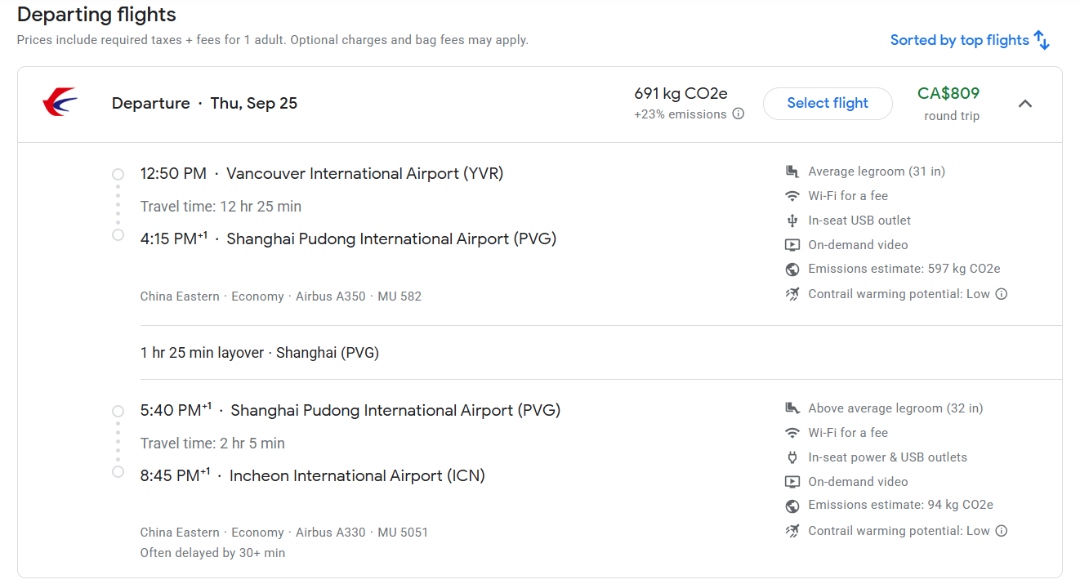1080x584 pixels.
Task: Click the above average legroom seat icon
Action: [x=792, y=408]
